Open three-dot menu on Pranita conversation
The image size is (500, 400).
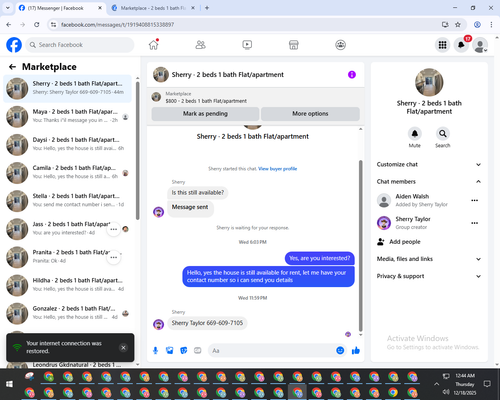[113, 258]
